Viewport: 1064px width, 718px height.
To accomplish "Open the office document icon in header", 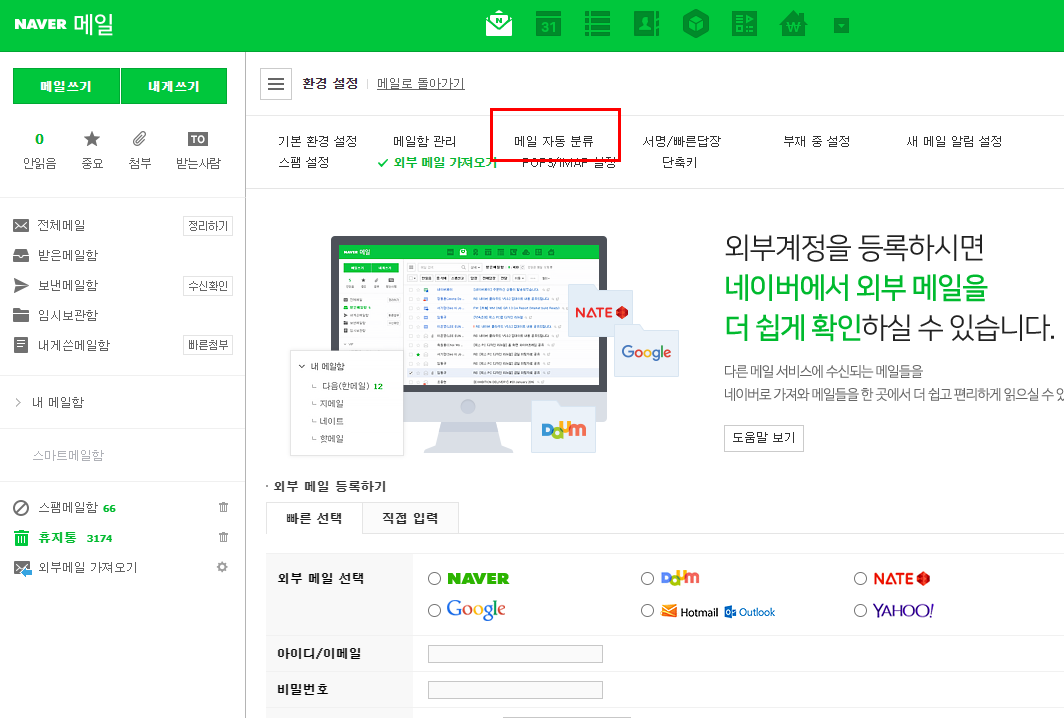I will coord(744,24).
